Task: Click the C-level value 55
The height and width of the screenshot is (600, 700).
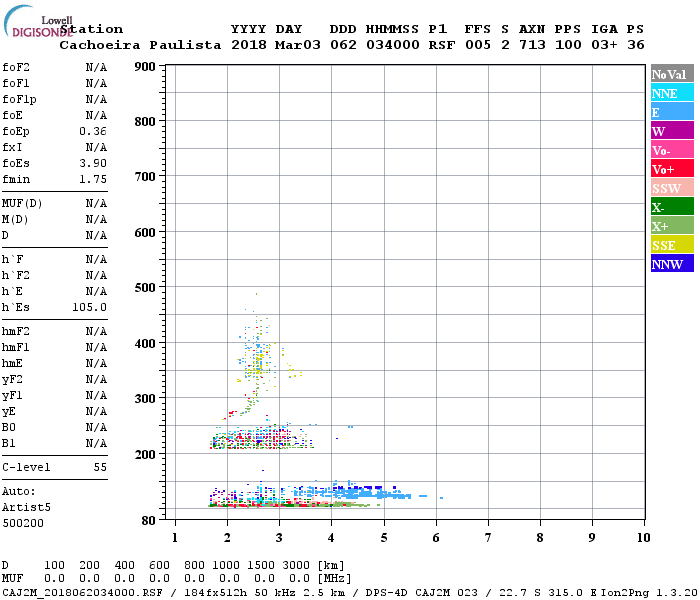Action: (100, 467)
